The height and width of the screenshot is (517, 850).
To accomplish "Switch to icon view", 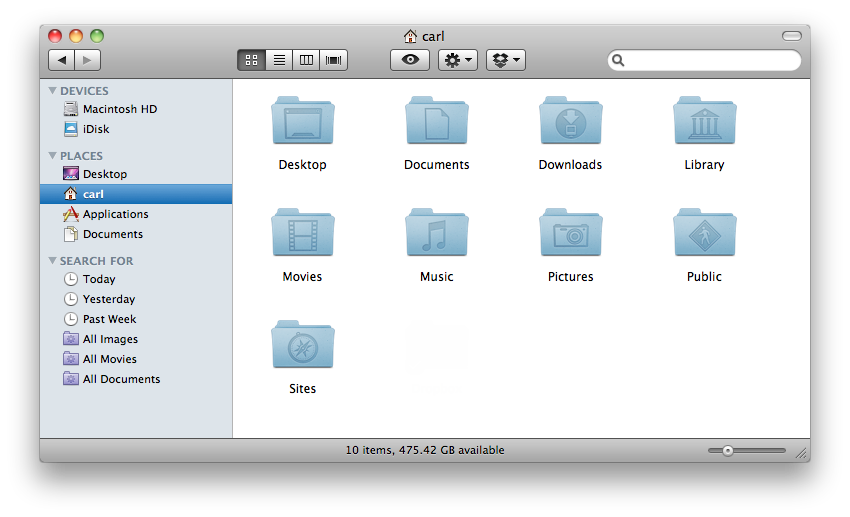I will click(x=252, y=60).
